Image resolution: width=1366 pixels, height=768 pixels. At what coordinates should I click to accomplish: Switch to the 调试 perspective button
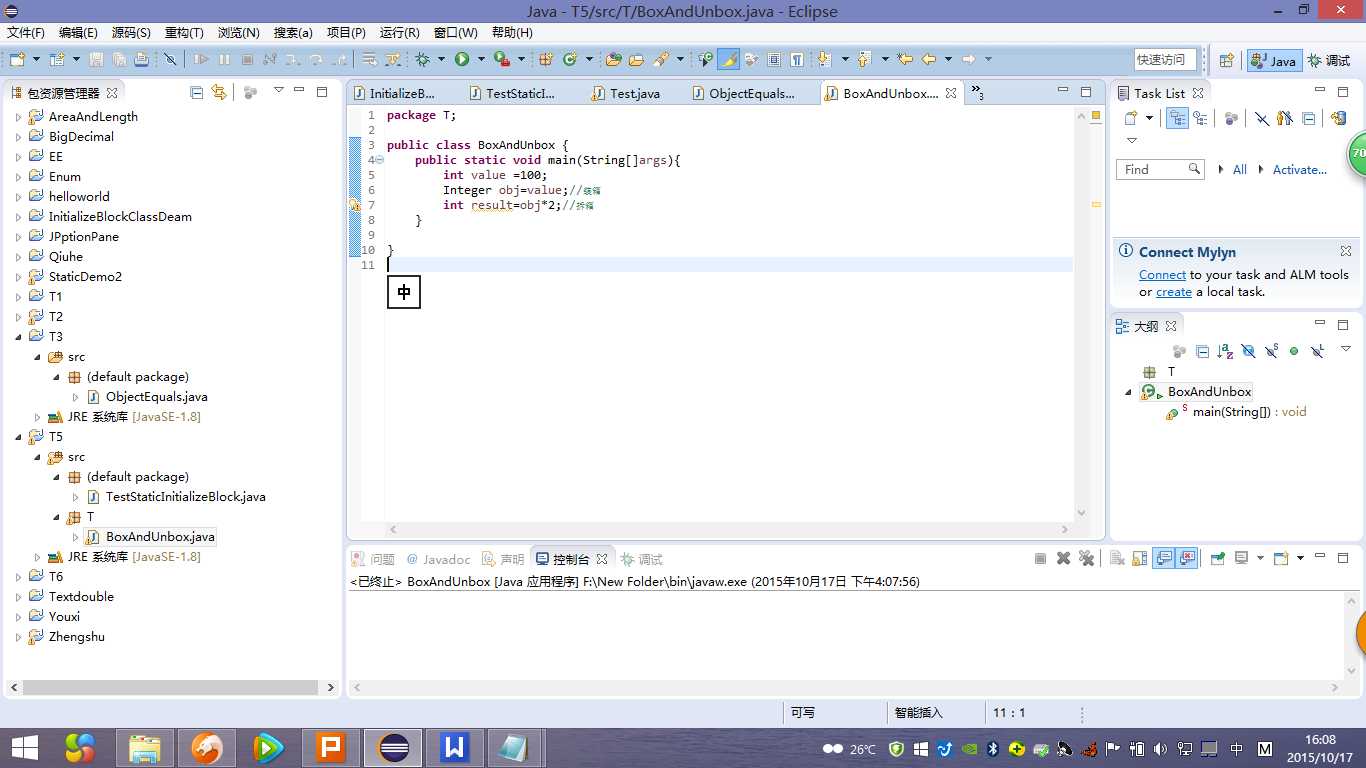click(1329, 60)
